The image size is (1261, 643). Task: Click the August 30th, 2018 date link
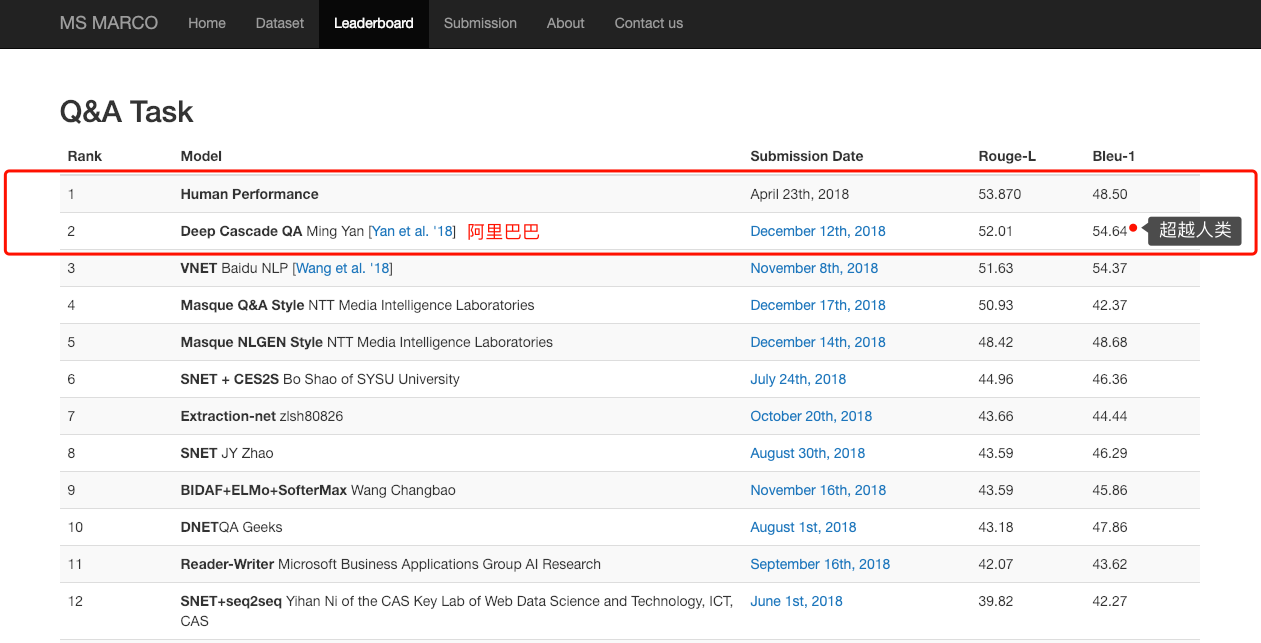tap(808, 453)
